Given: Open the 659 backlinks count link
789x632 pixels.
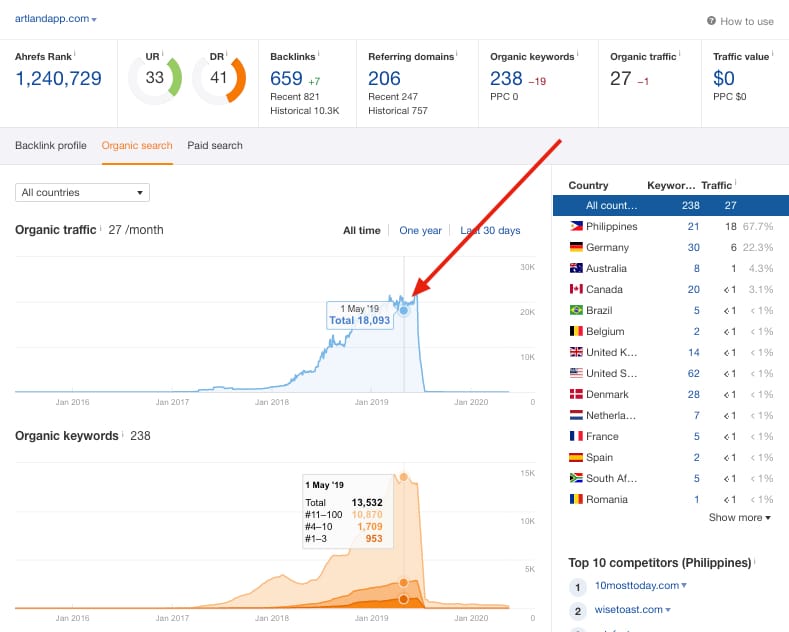Looking at the screenshot, I should click(x=286, y=78).
